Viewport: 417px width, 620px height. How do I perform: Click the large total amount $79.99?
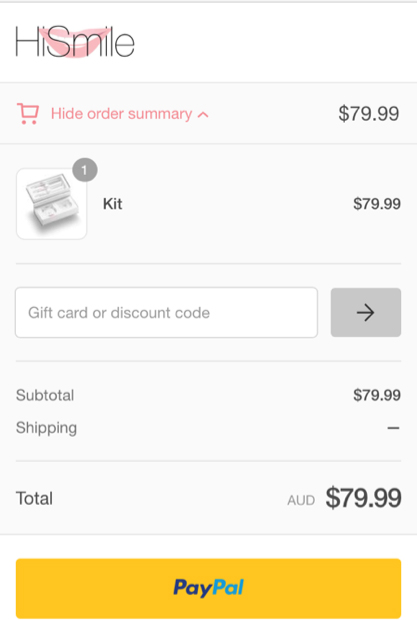coord(363,498)
